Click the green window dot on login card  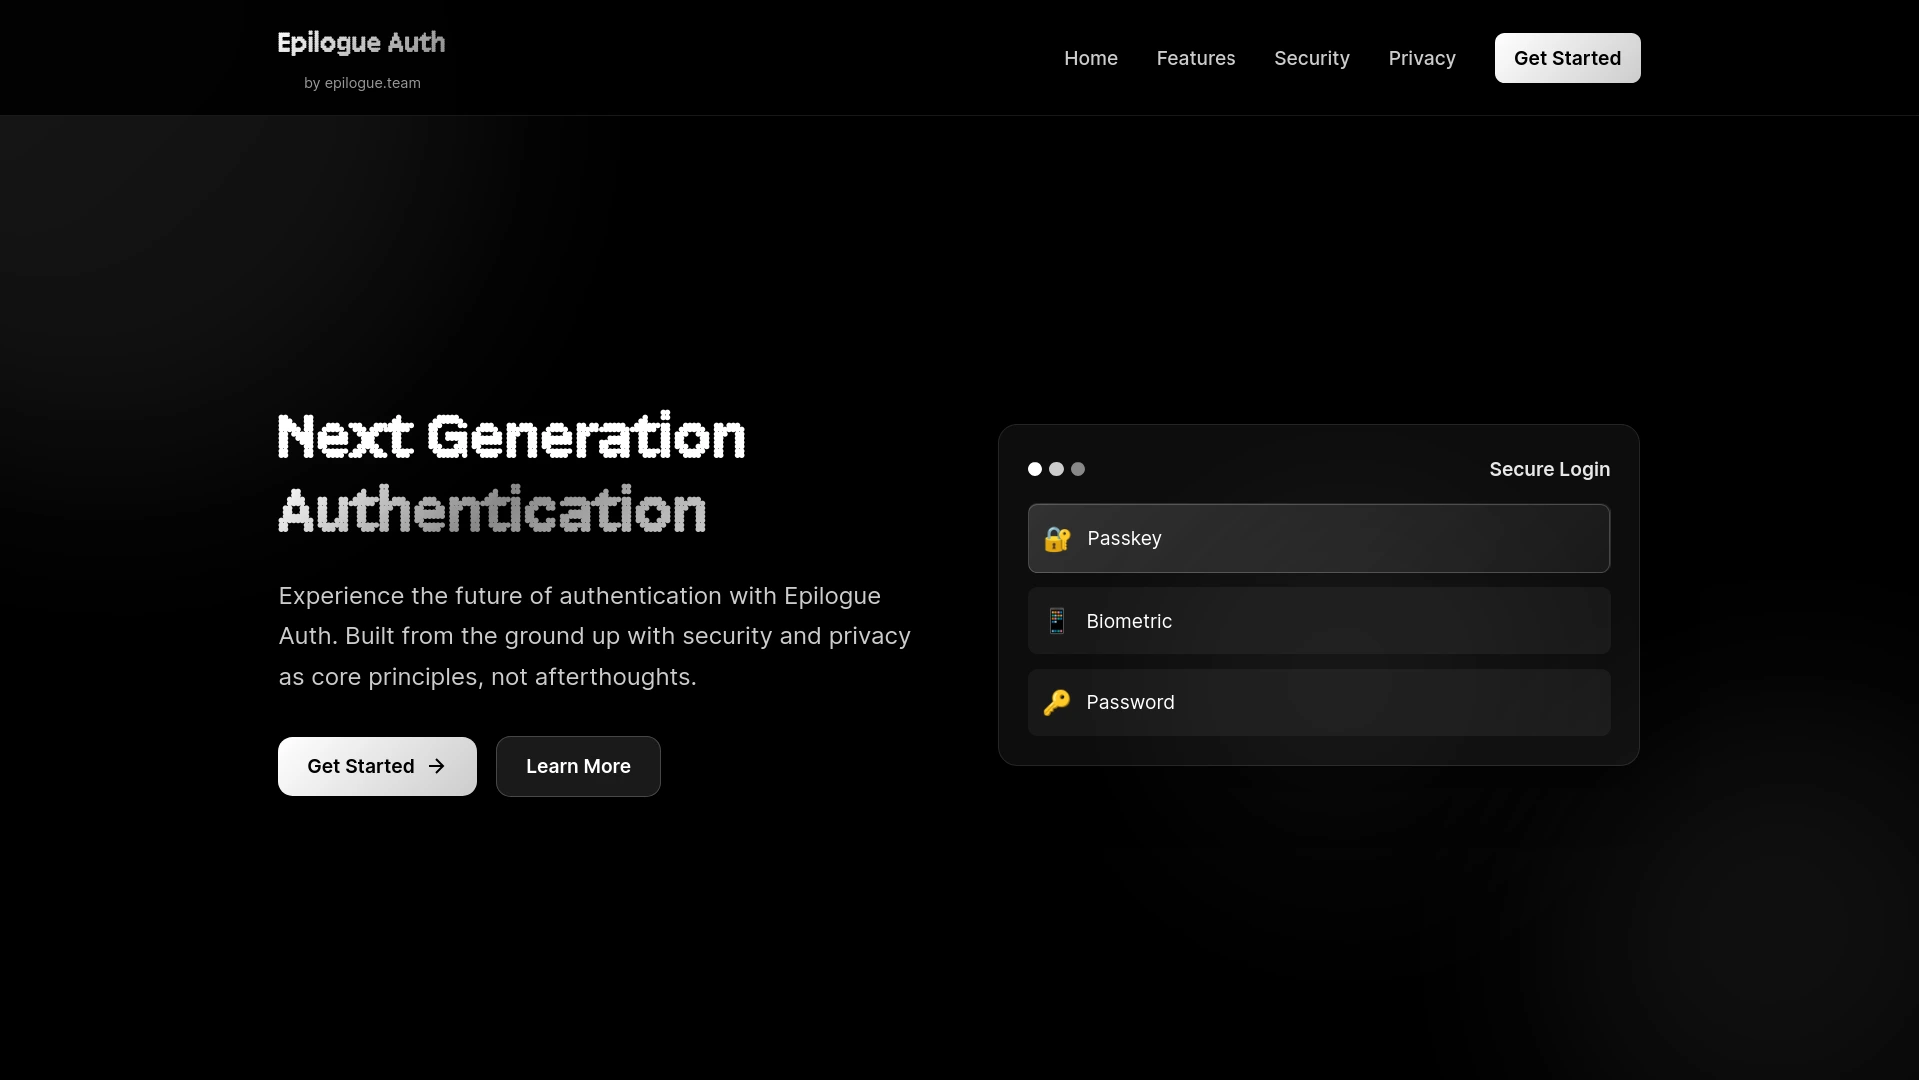point(1078,469)
